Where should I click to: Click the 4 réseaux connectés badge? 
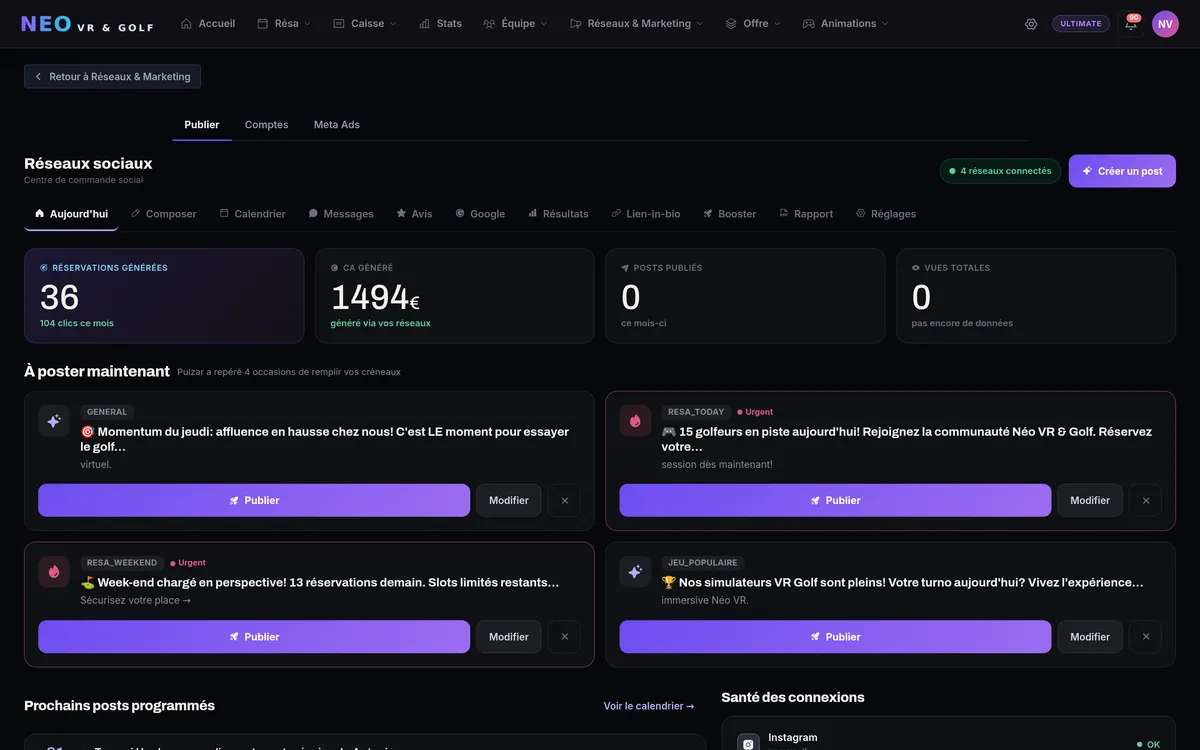(1000, 171)
